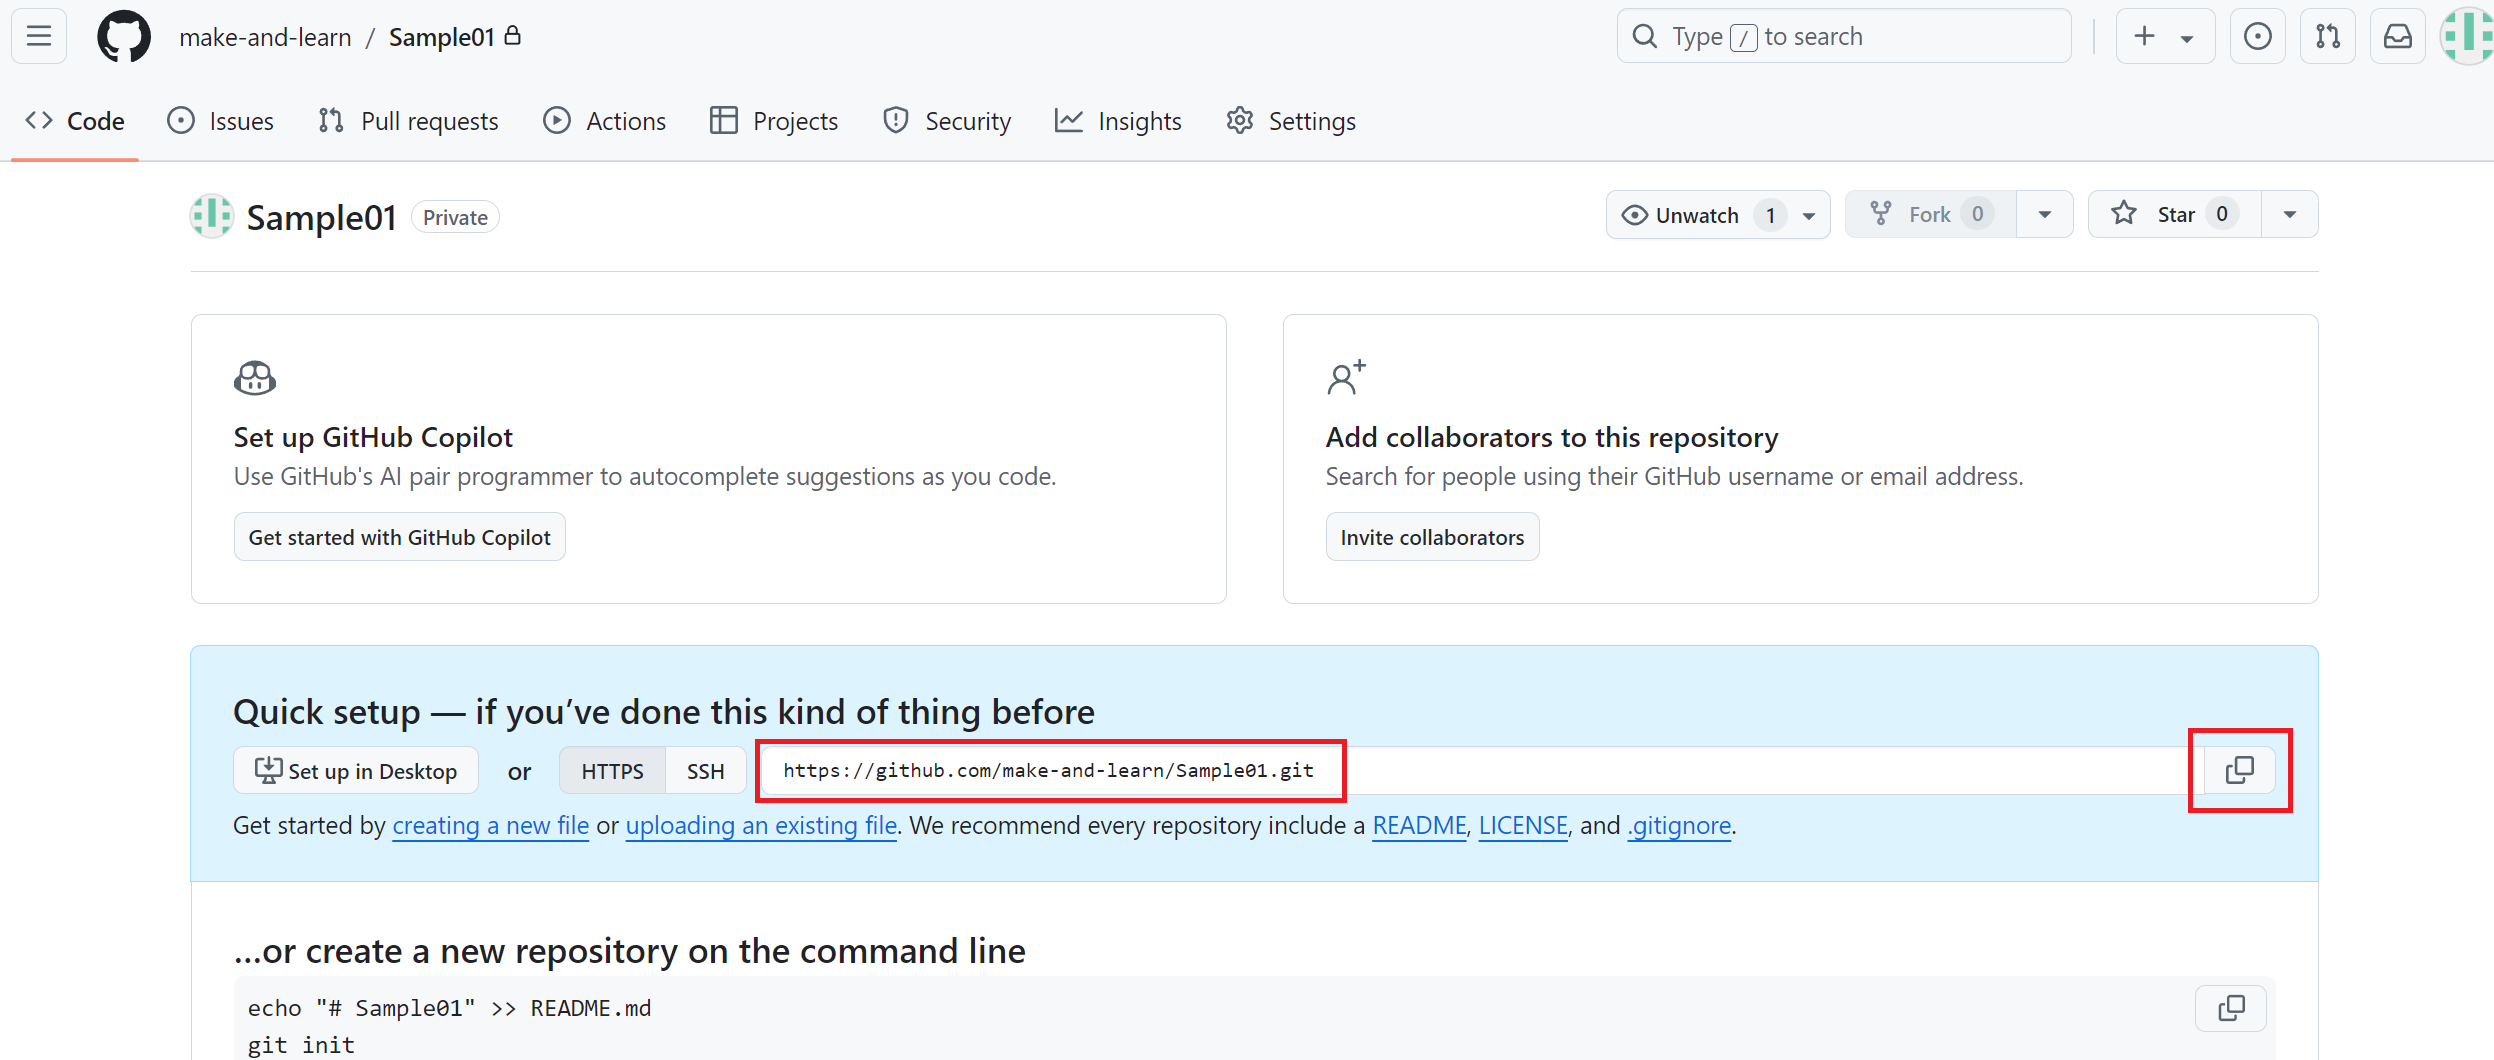Star the Sample01 repository
2494x1060 pixels.
click(x=2175, y=215)
